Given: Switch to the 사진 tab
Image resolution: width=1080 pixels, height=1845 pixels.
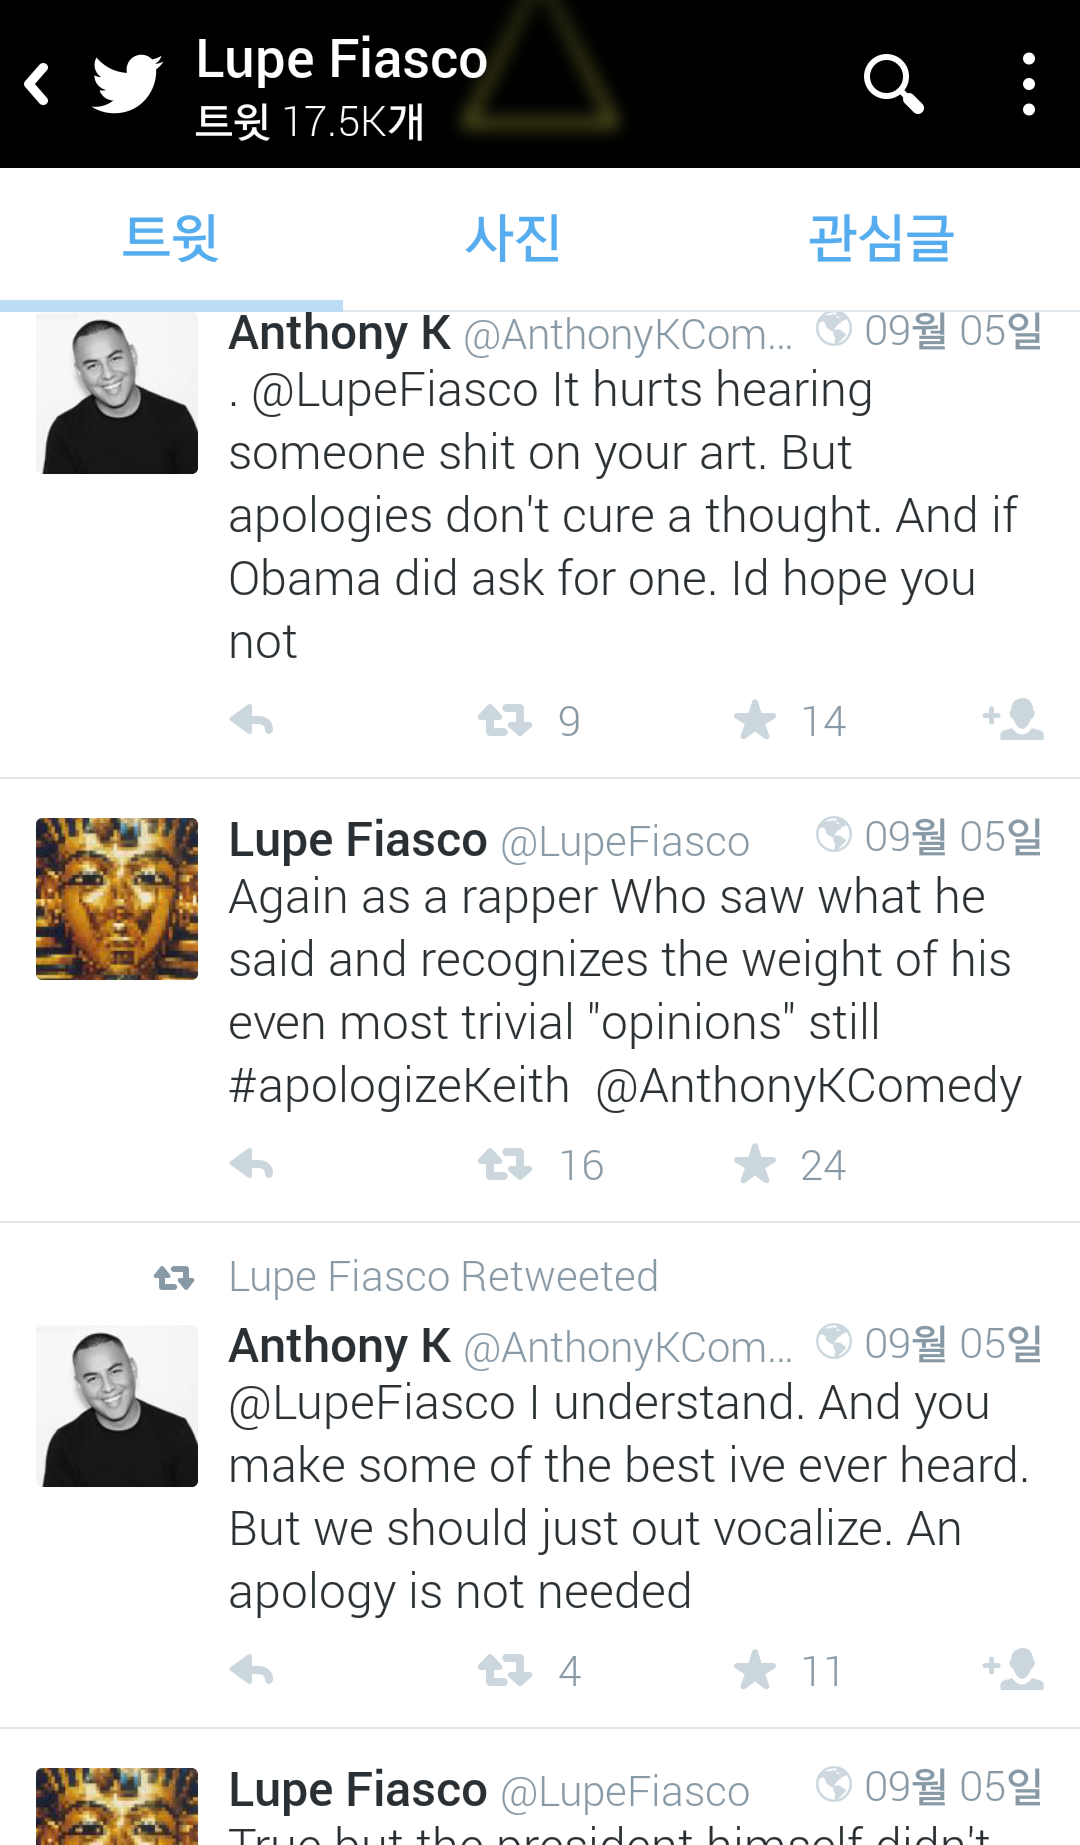Looking at the screenshot, I should pos(512,238).
